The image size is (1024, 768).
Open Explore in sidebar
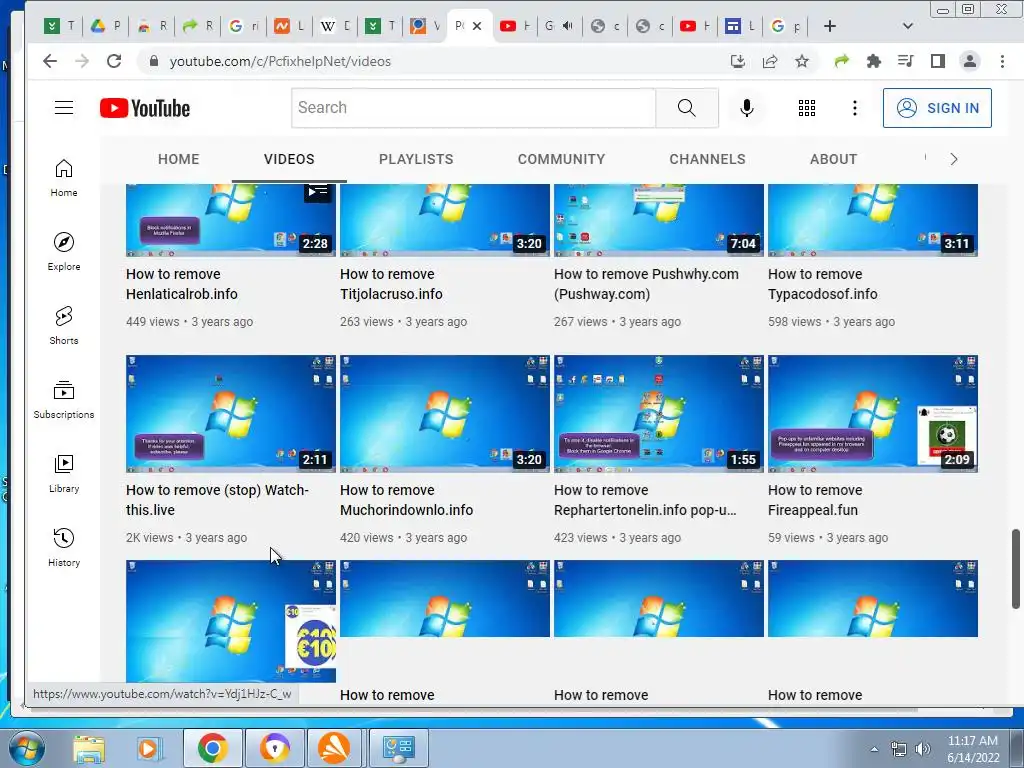[63, 251]
